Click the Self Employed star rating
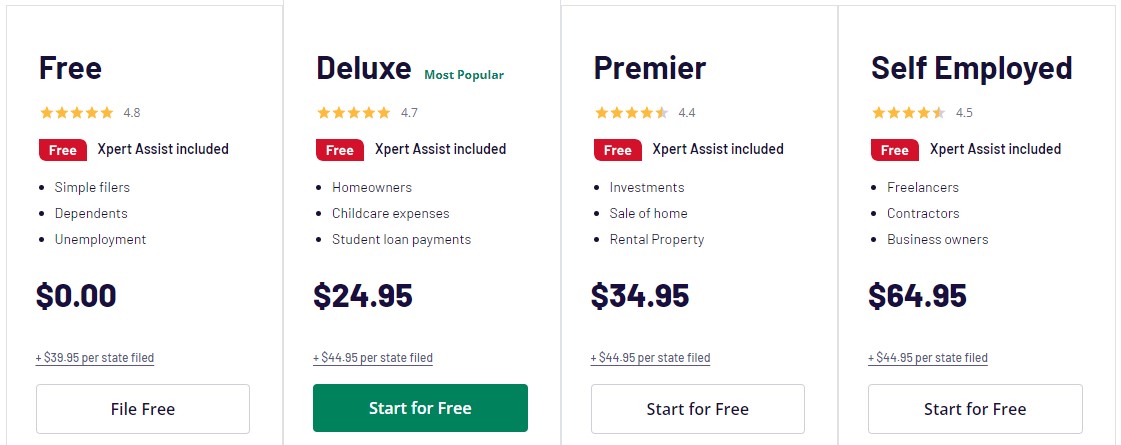The image size is (1121, 445). [909, 113]
